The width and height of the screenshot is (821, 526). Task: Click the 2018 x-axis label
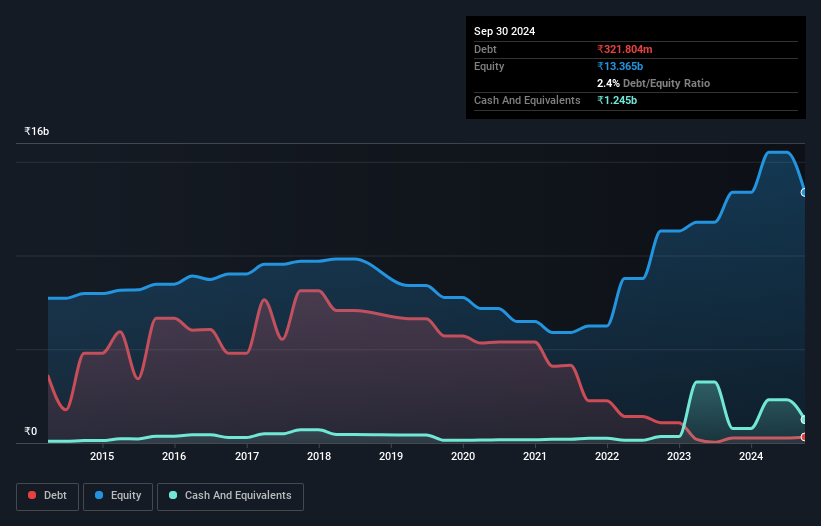click(319, 456)
